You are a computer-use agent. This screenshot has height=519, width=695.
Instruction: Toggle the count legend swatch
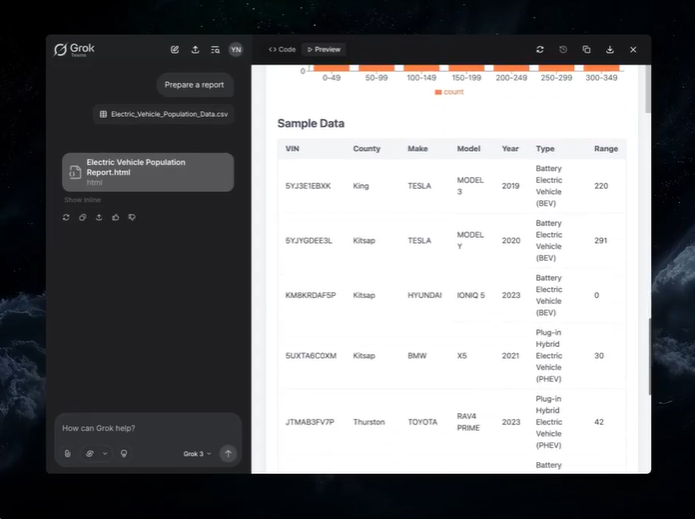pyautogui.click(x=438, y=92)
